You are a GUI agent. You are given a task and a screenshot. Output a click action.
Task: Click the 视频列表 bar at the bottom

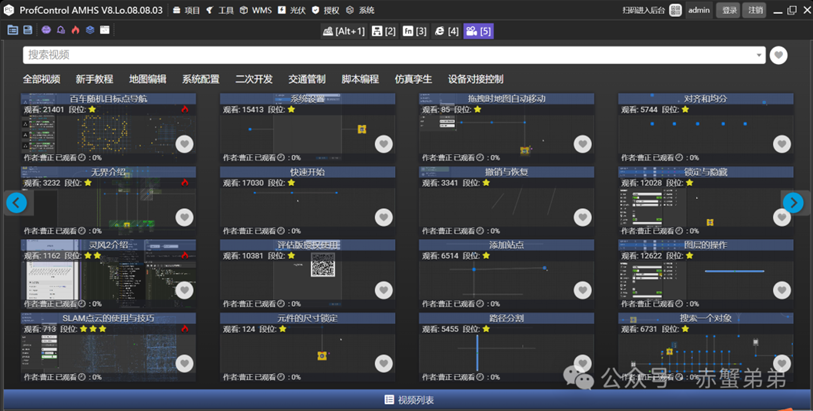pos(409,400)
